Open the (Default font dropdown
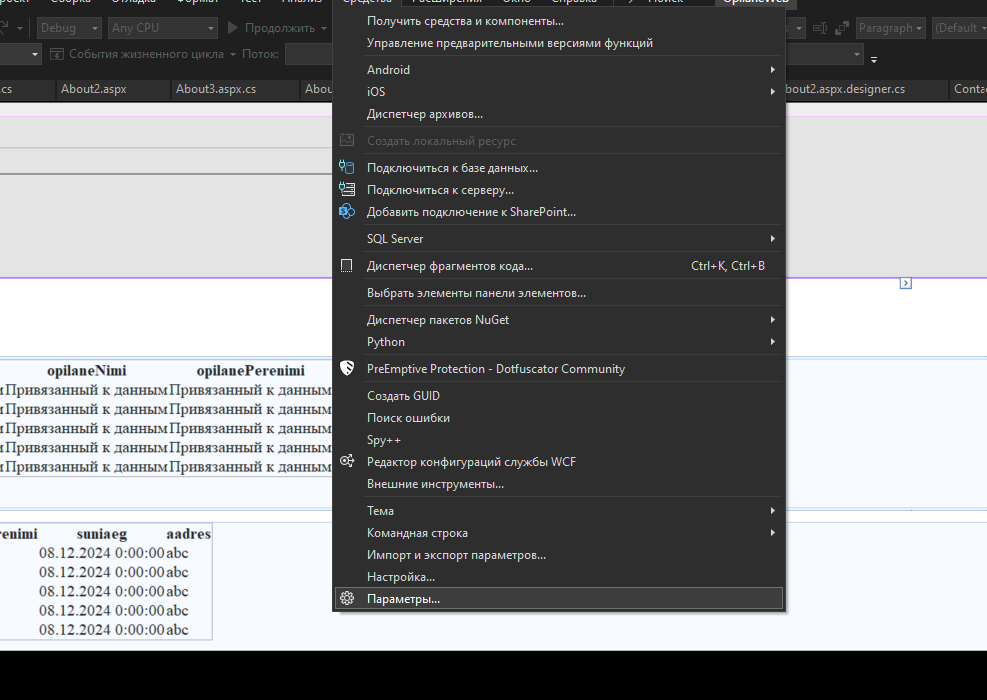This screenshot has width=987, height=700. click(960, 28)
